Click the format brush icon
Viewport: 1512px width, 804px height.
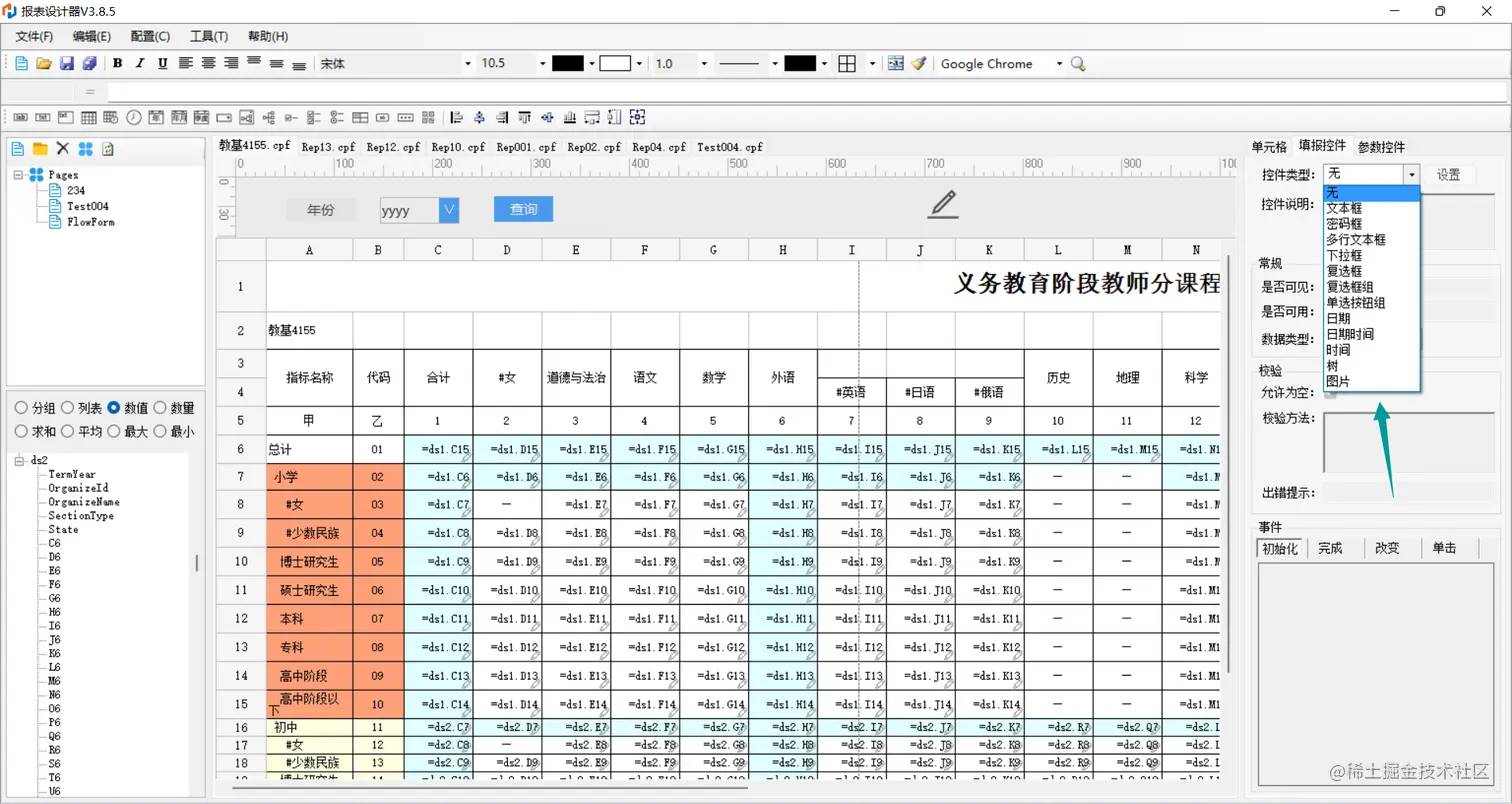(918, 64)
